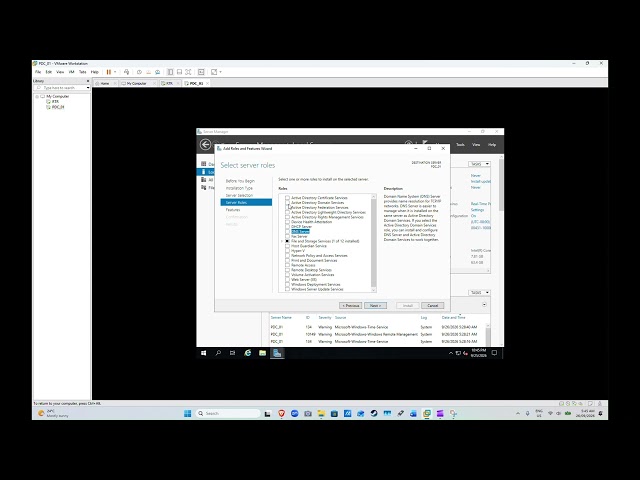640x480 pixels.
Task: Click the take snapshot clock icon
Action: pyautogui.click(x=139, y=72)
